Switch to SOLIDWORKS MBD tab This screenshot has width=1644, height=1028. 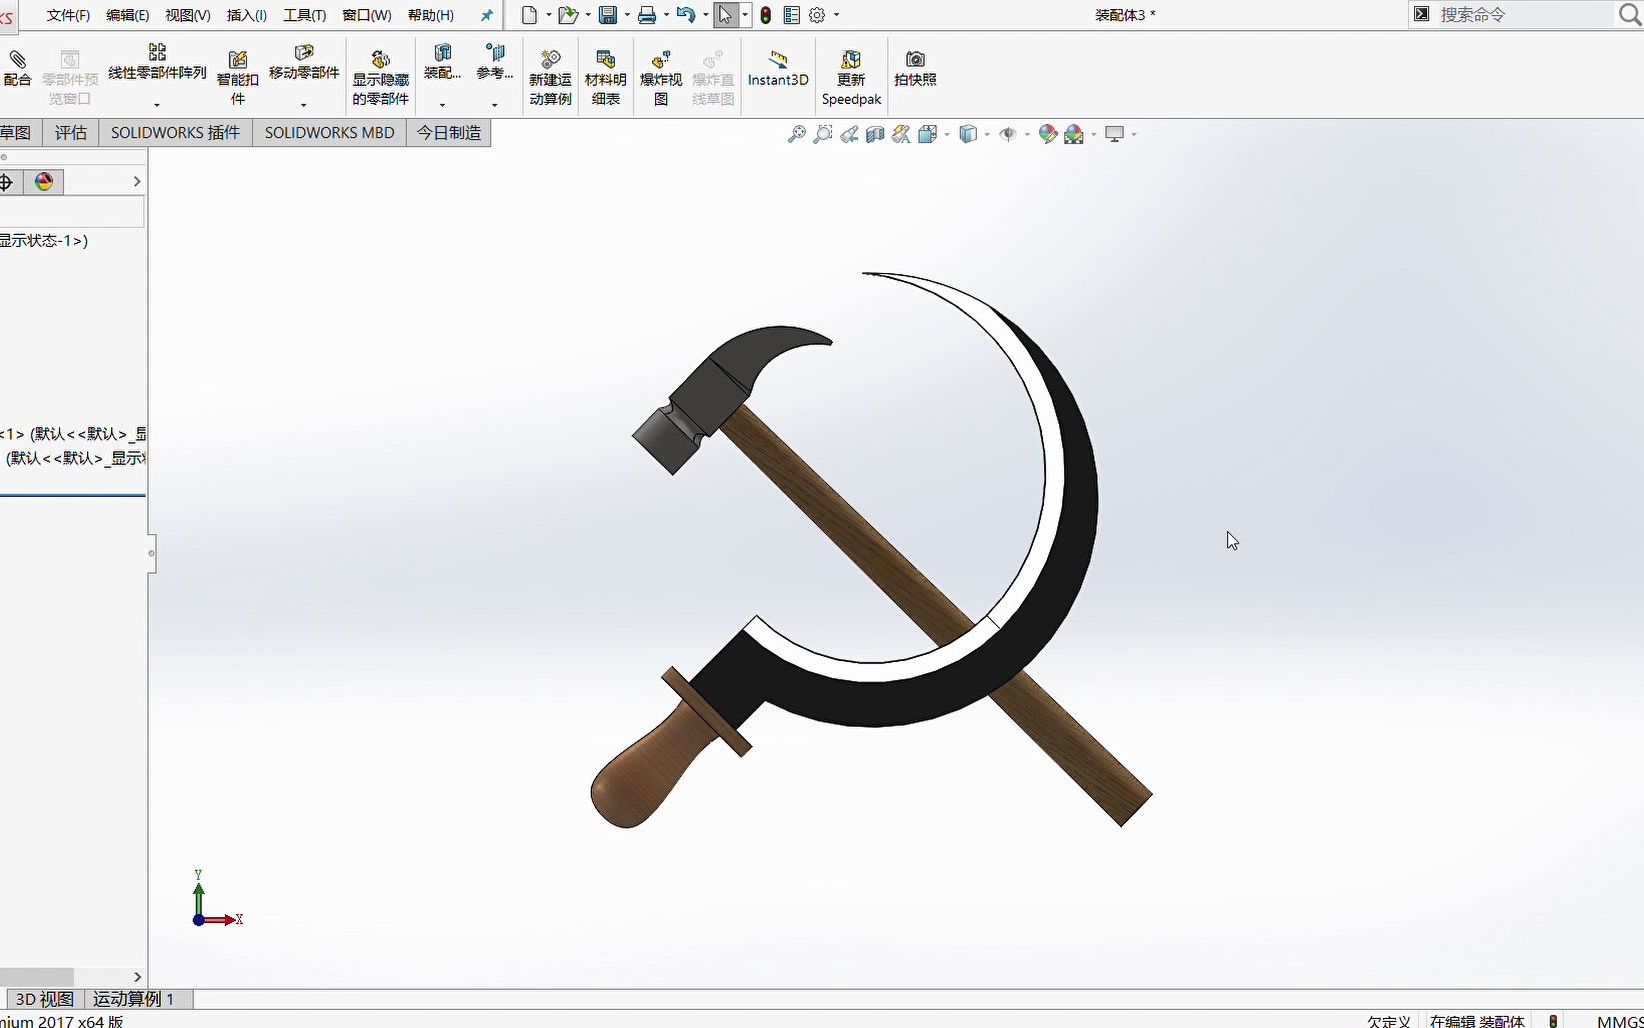point(329,132)
